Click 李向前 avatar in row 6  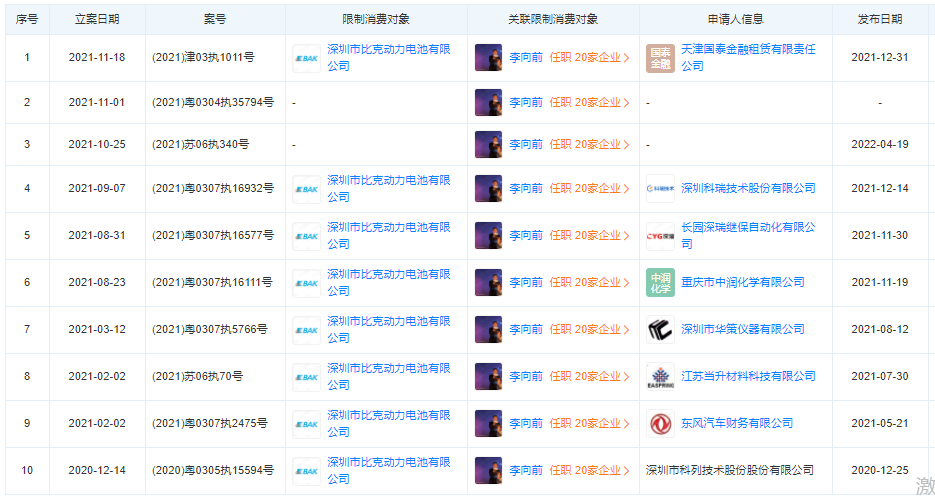(x=488, y=283)
